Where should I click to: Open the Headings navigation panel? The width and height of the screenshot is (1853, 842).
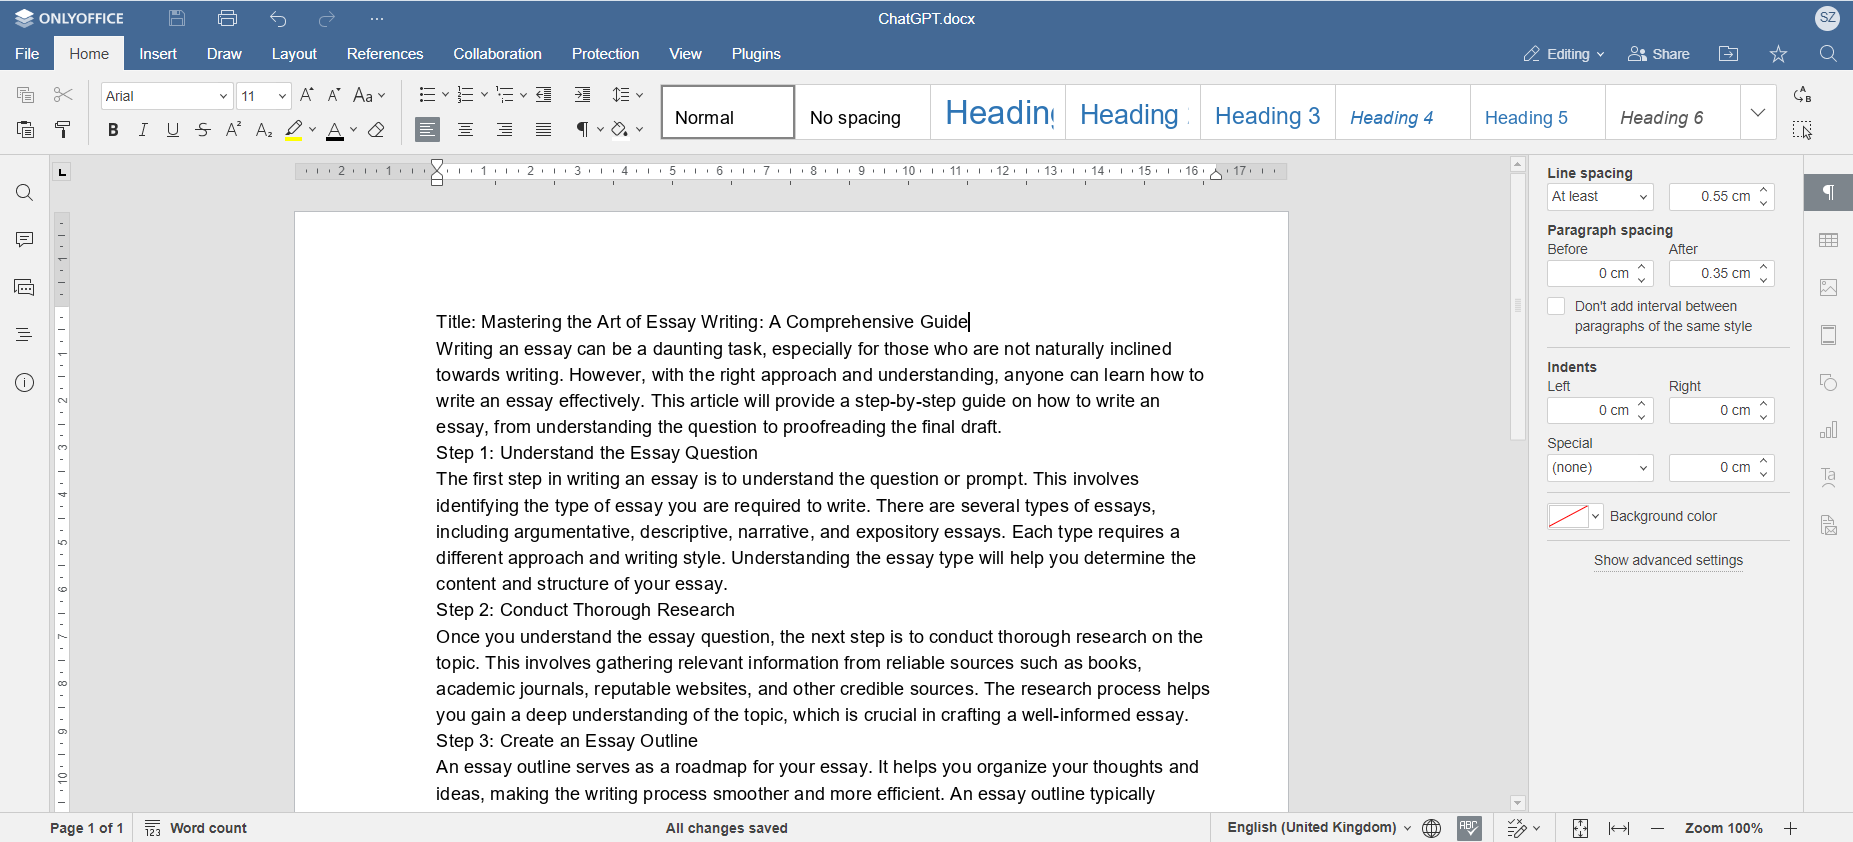tap(25, 335)
